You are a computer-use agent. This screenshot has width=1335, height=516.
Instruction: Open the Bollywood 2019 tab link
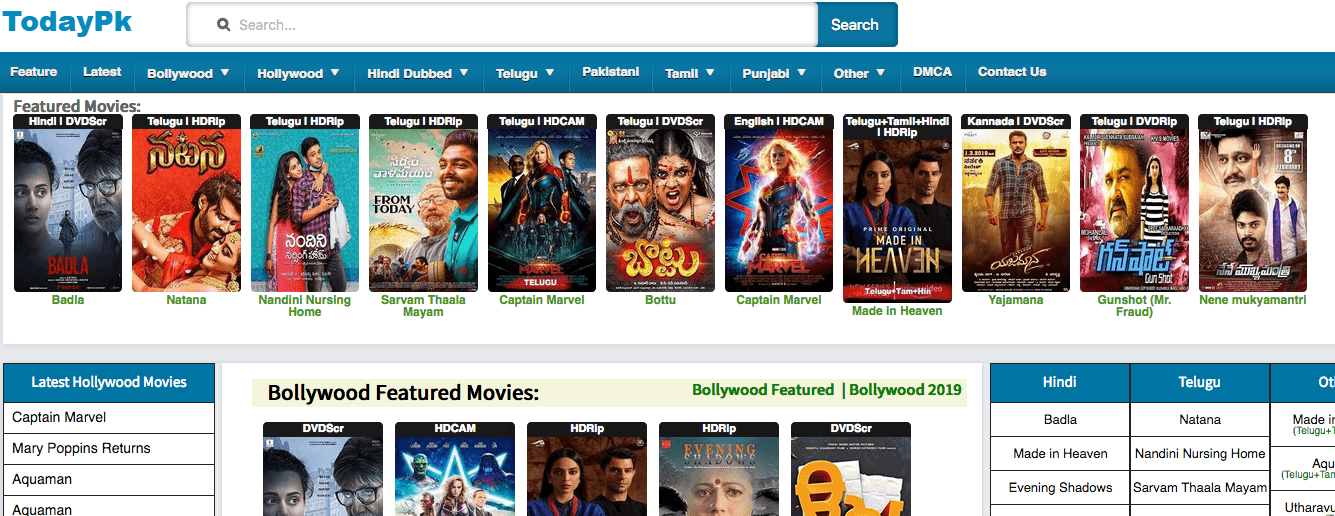pyautogui.click(x=905, y=390)
